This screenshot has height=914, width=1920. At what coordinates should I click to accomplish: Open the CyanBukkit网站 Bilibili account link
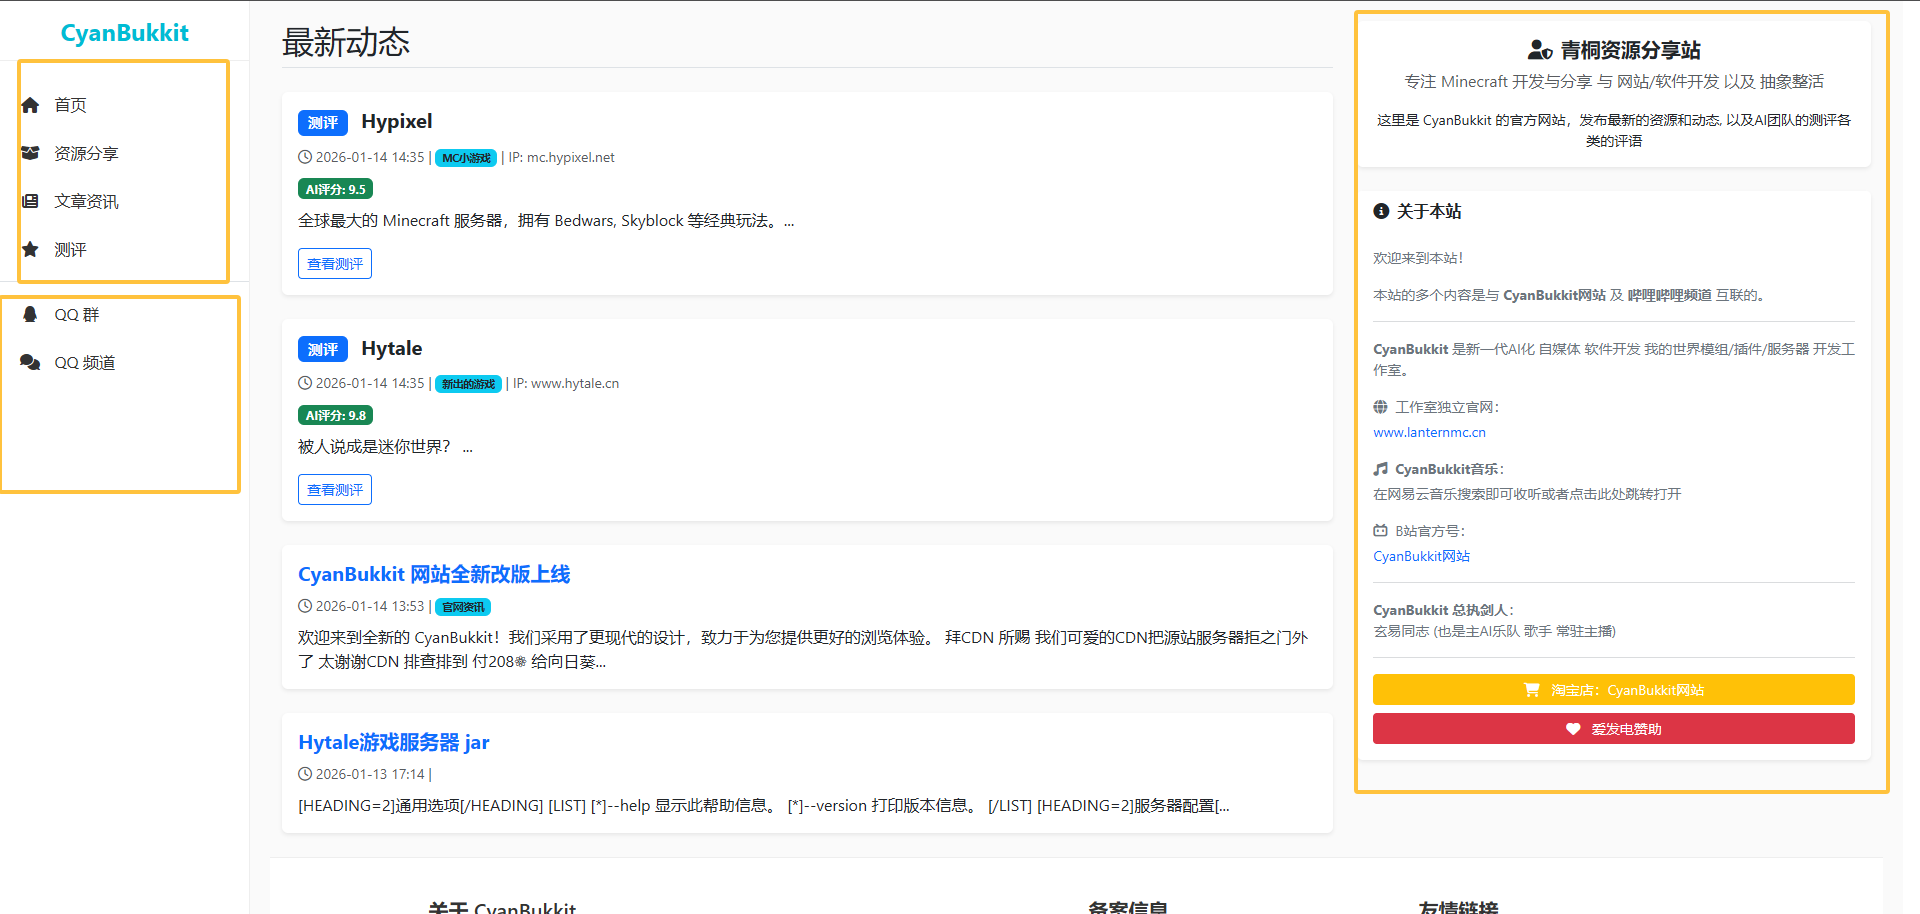coord(1421,556)
